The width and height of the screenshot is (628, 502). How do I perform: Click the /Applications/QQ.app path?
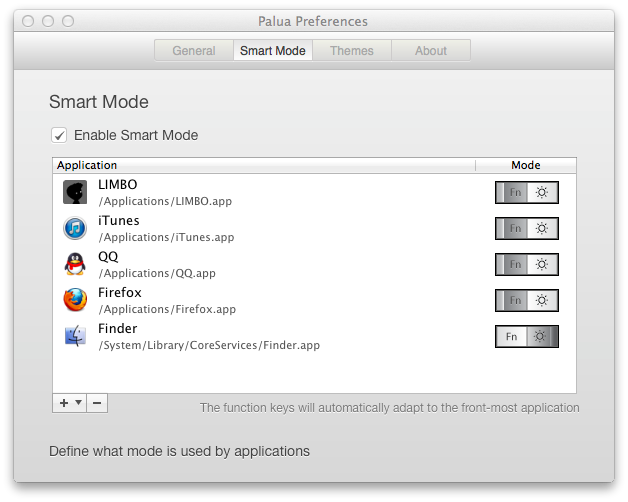click(157, 273)
